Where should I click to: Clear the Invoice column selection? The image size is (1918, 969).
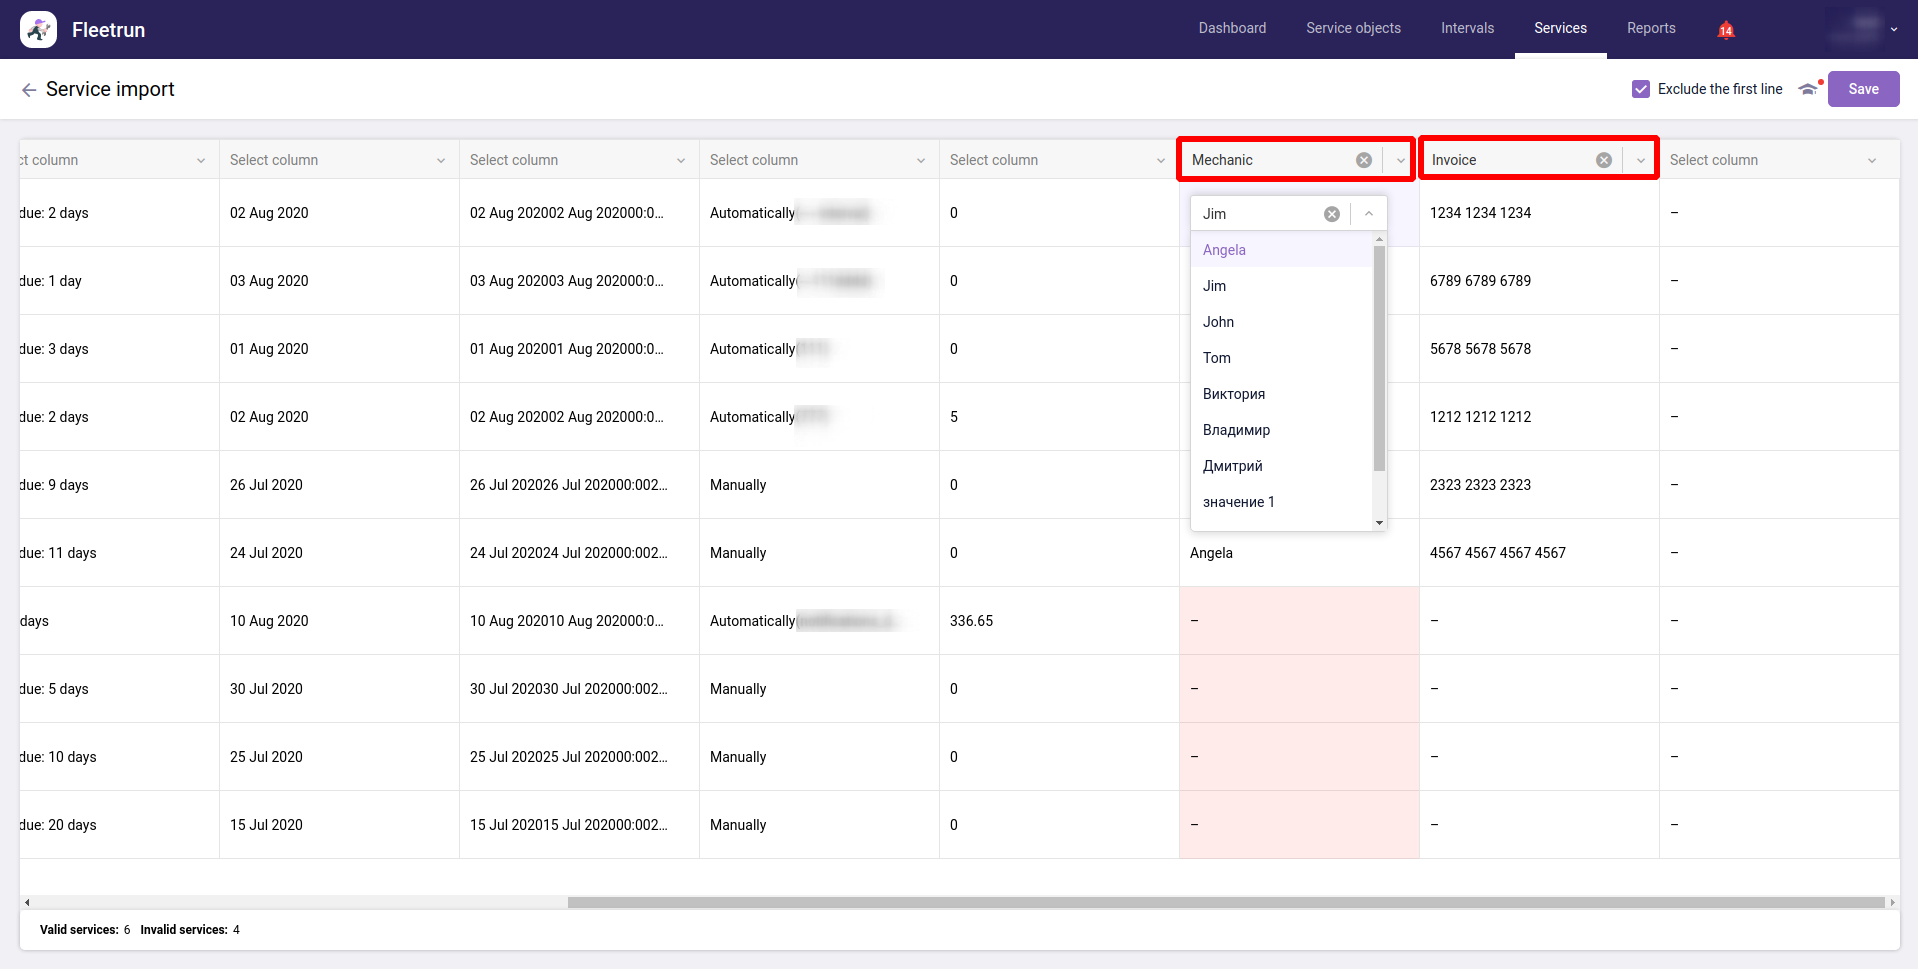pos(1603,160)
